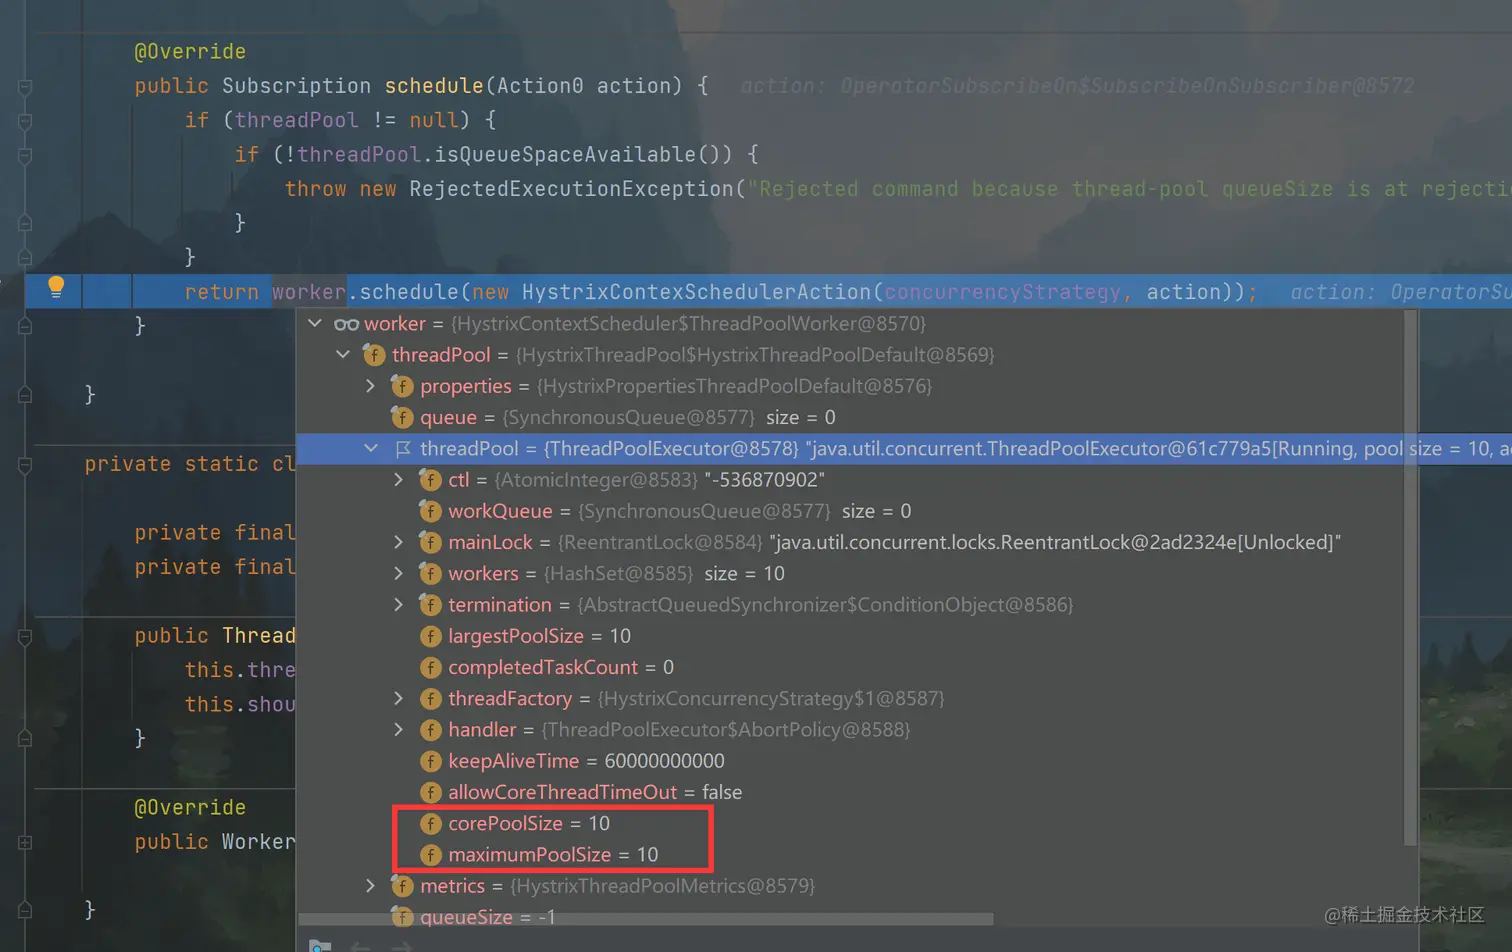Click the first @Override annotation above schedule
This screenshot has width=1512, height=952.
(190, 51)
